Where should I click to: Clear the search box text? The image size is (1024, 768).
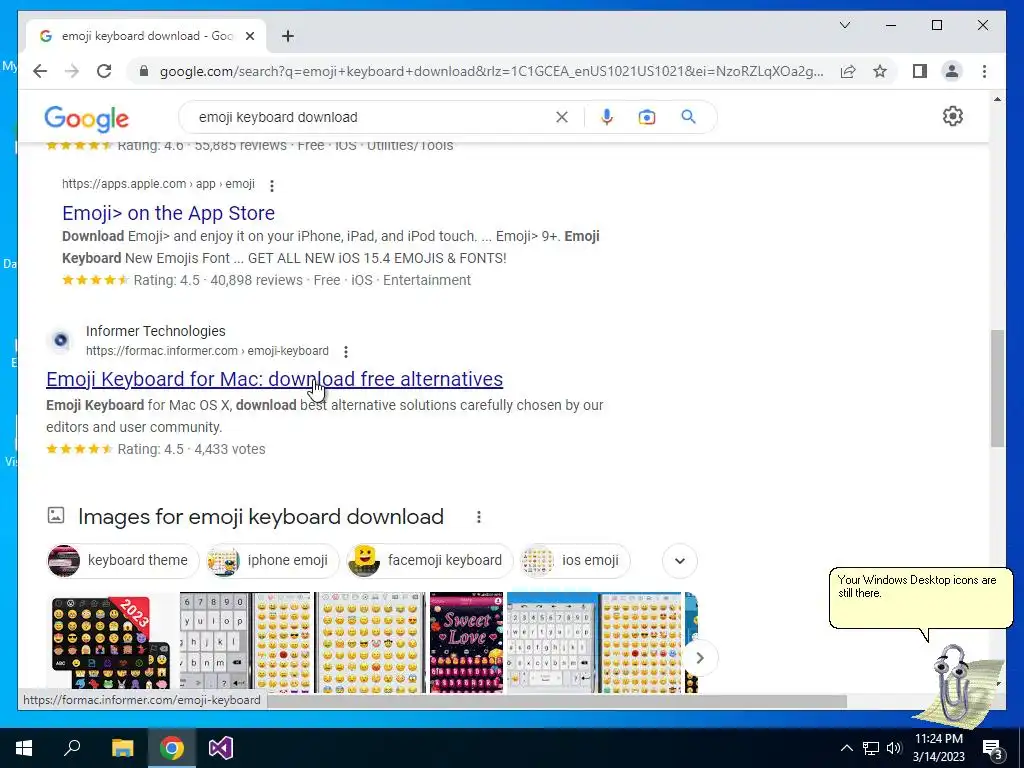coord(562,117)
